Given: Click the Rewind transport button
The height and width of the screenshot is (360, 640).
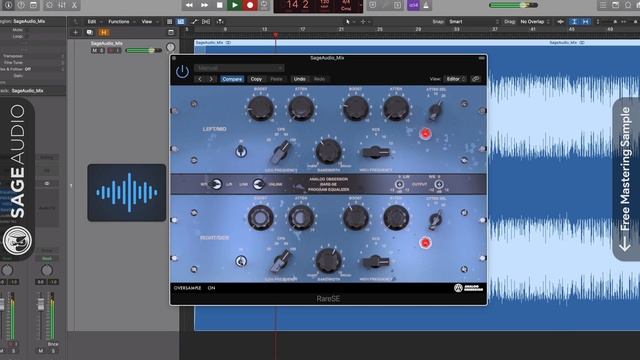Looking at the screenshot, I should pos(189,5).
